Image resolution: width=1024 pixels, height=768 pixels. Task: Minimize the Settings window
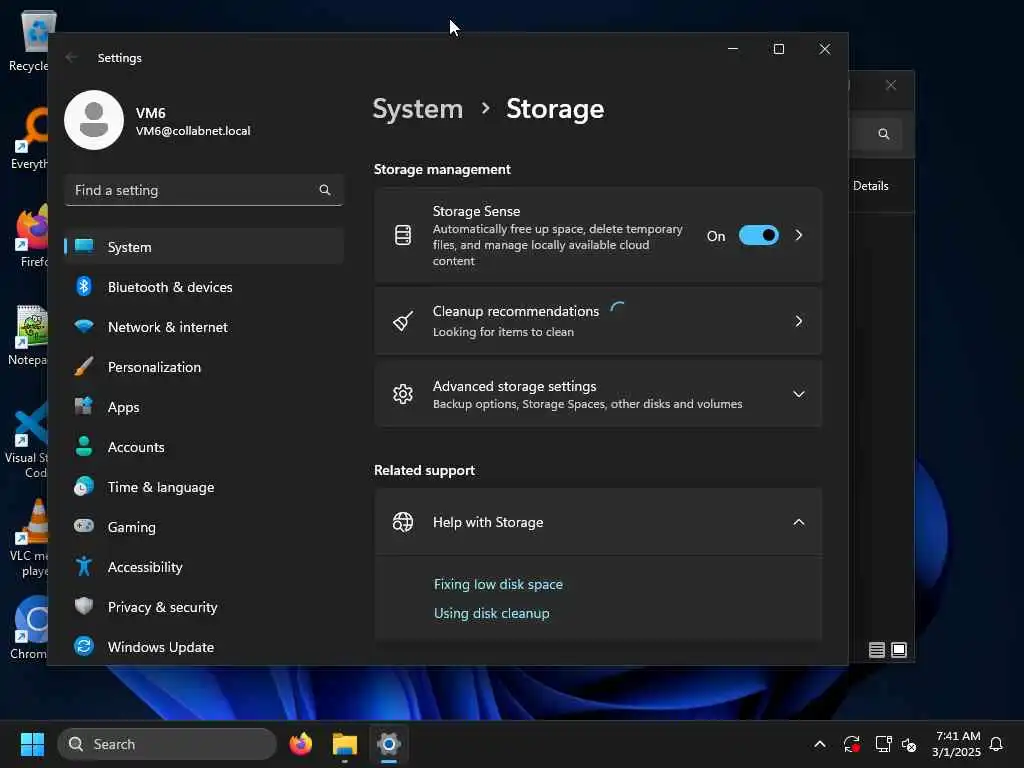733,49
